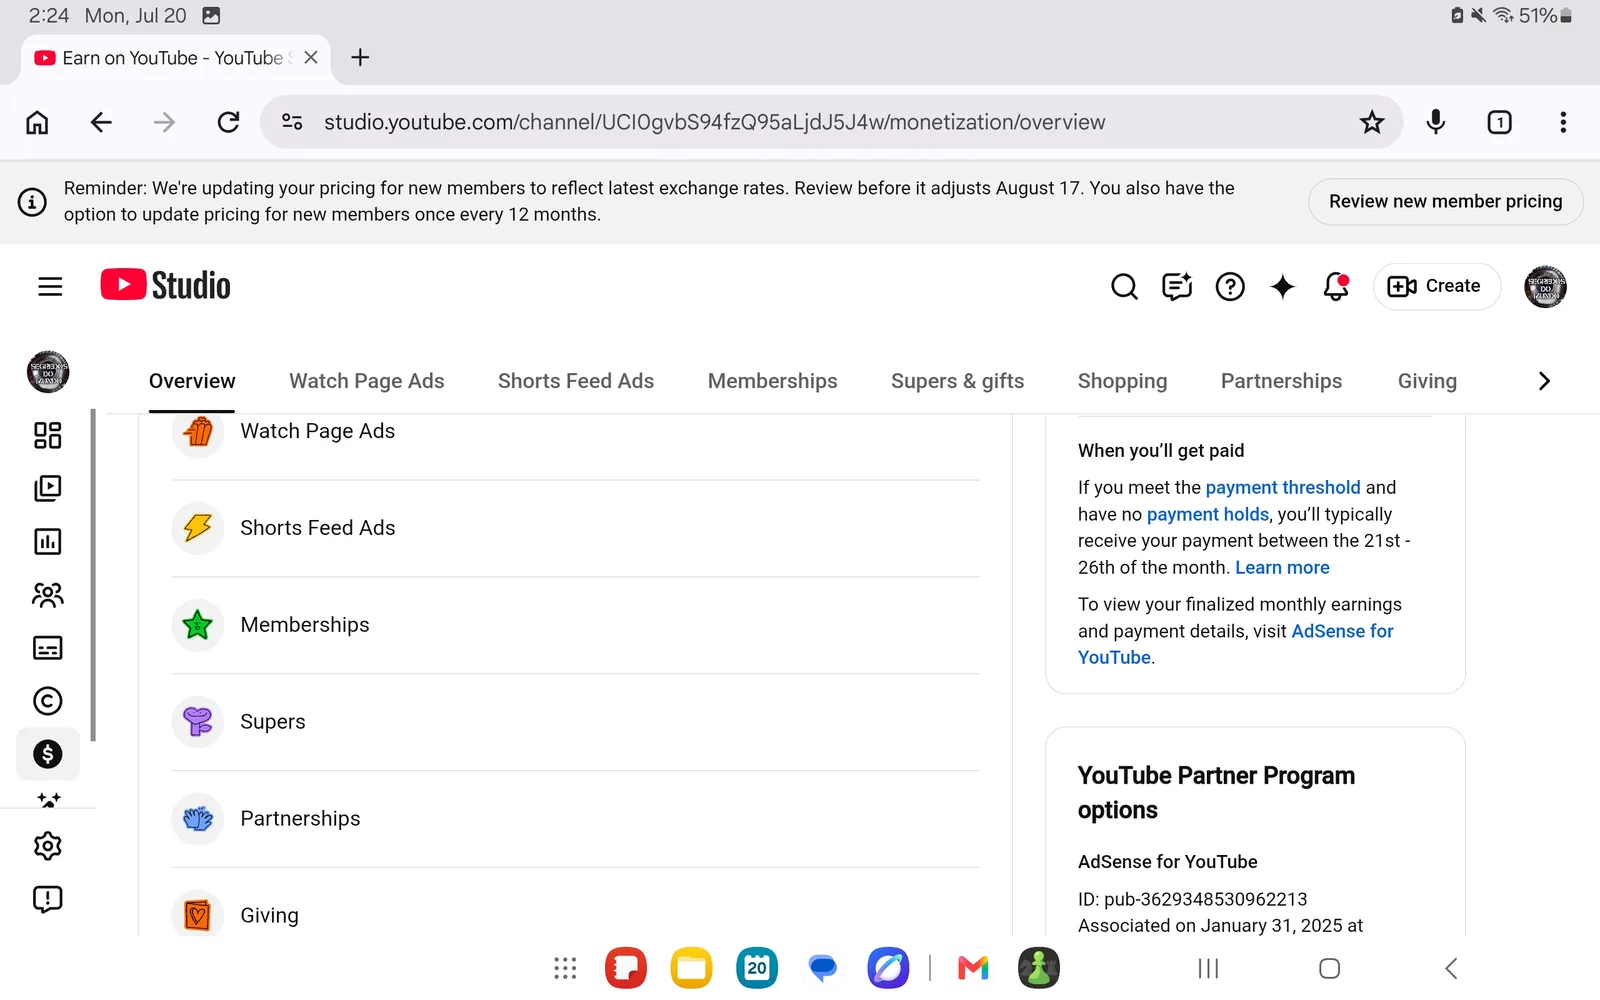Viewport: 1600px width, 1000px height.
Task: Open the Shorts Feed Ads list row
Action: coord(575,528)
